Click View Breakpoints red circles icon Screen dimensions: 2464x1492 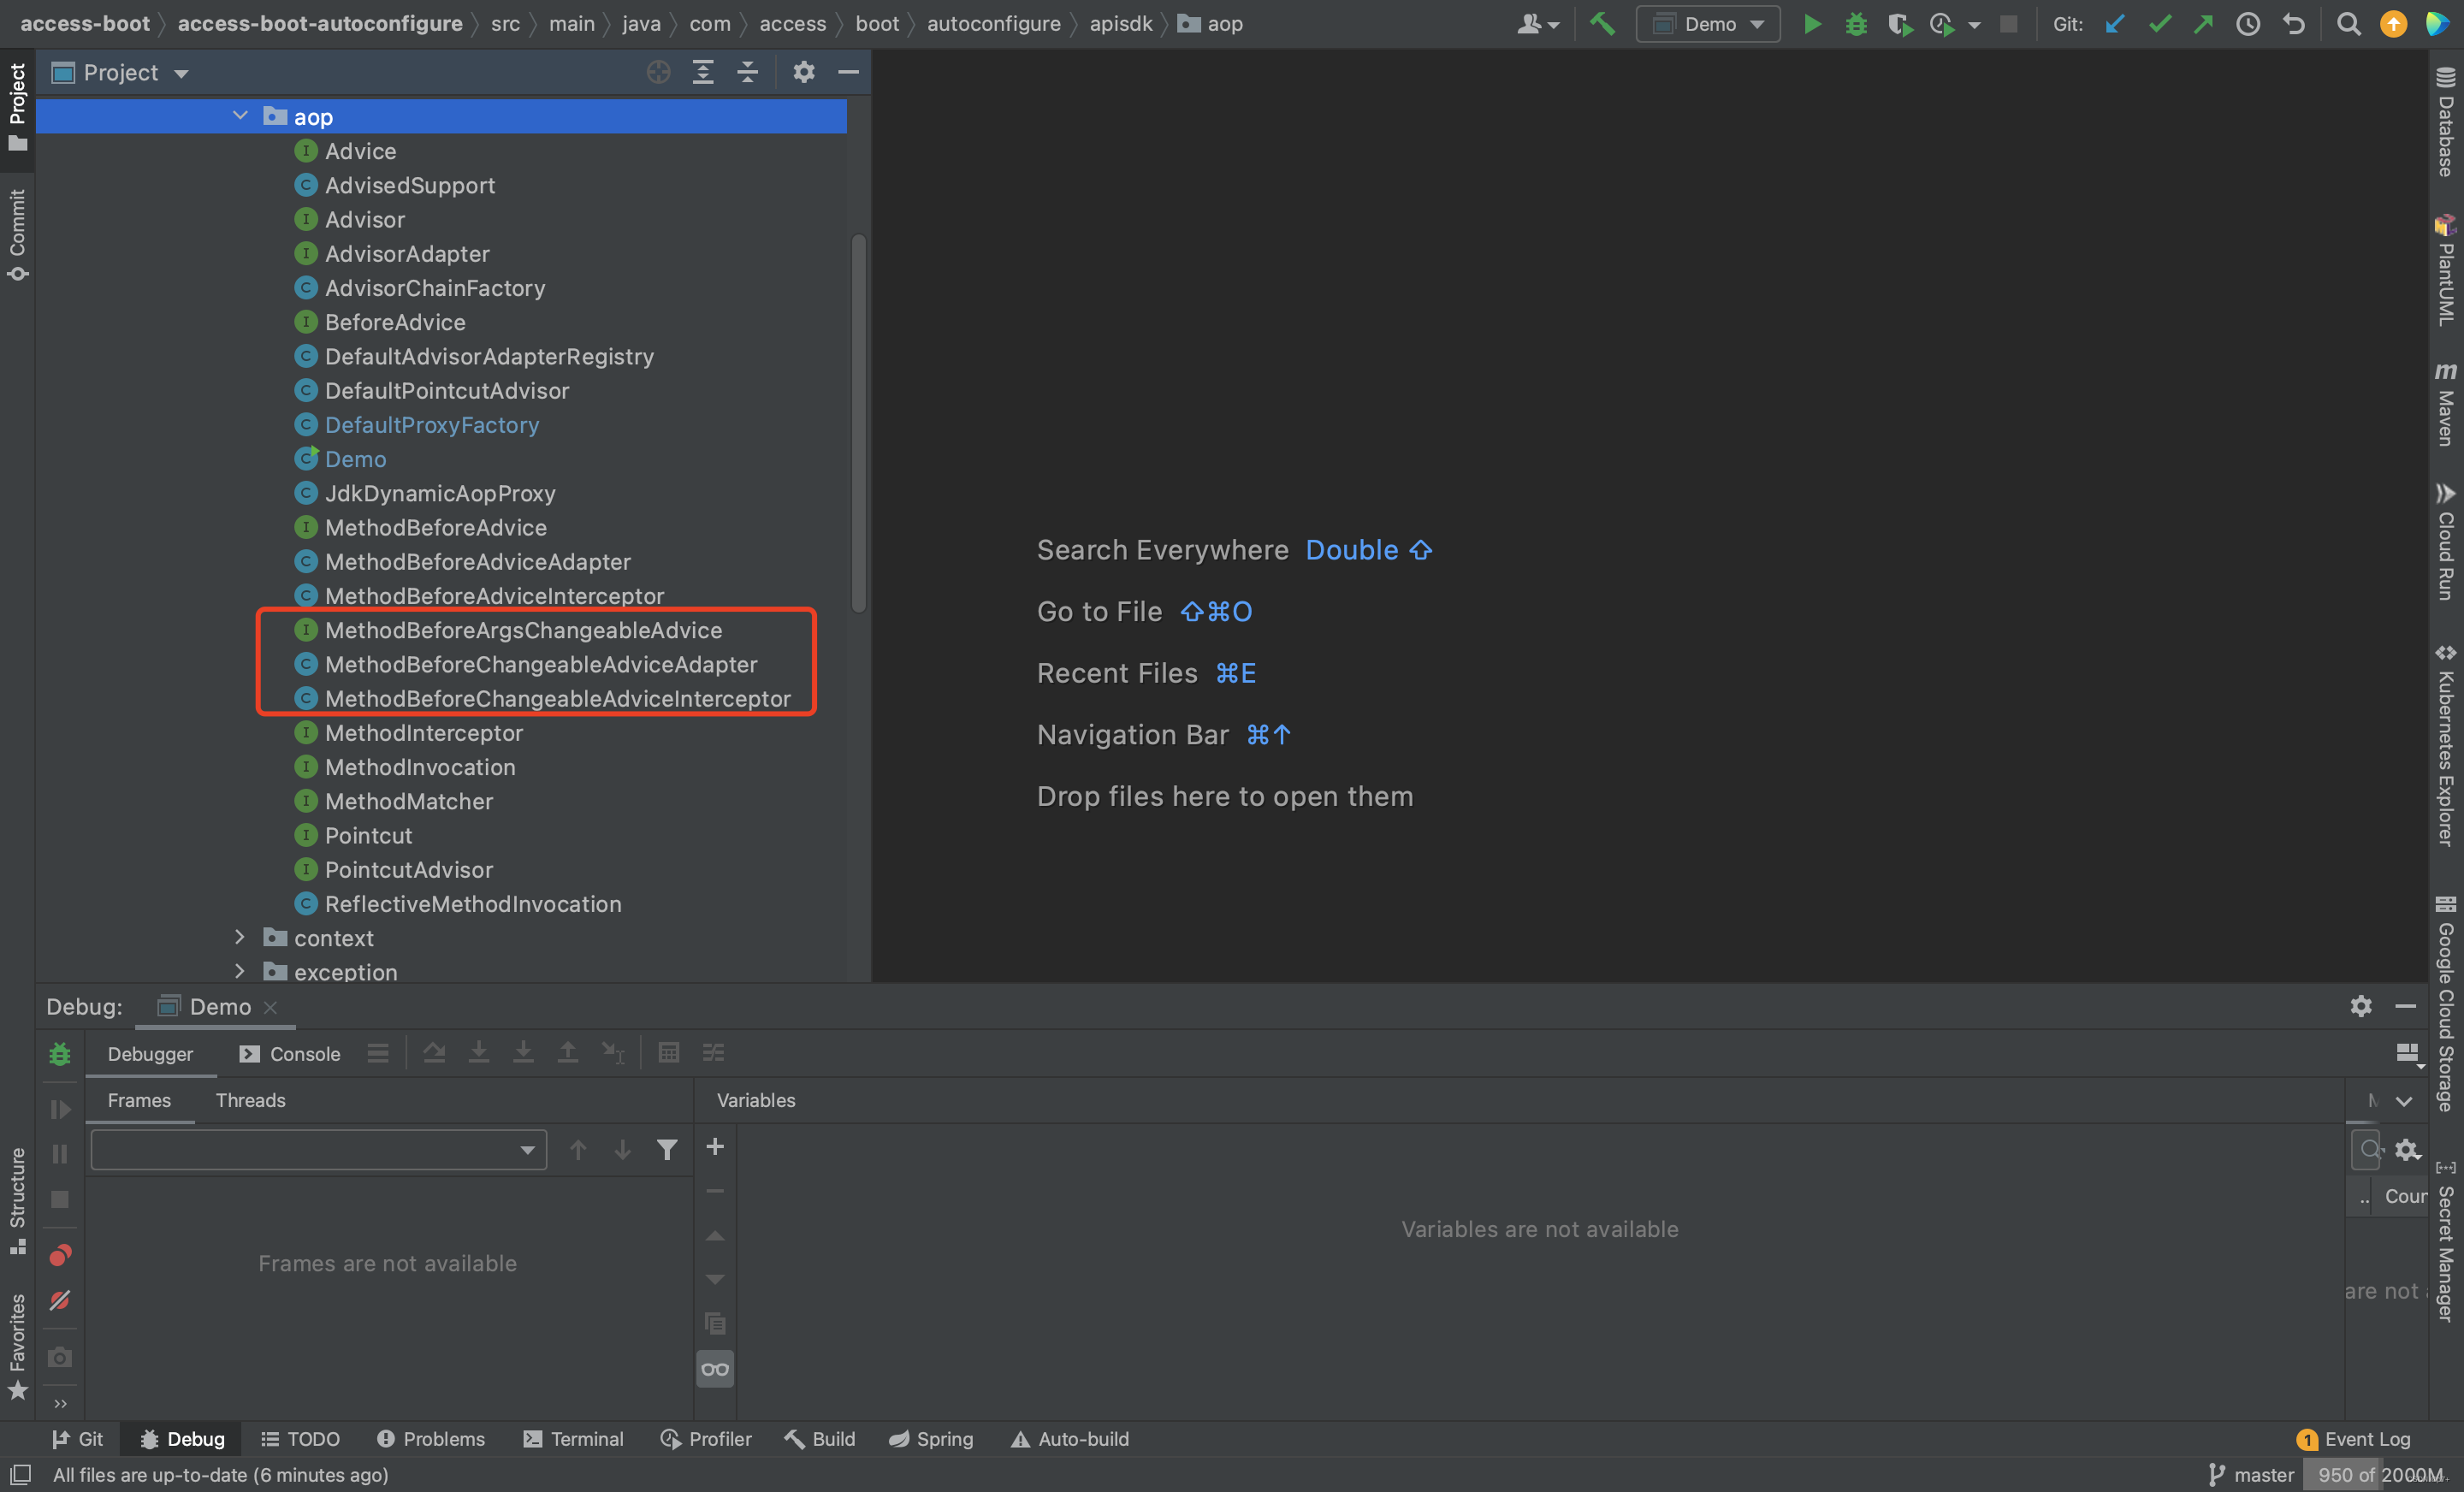tap(60, 1255)
